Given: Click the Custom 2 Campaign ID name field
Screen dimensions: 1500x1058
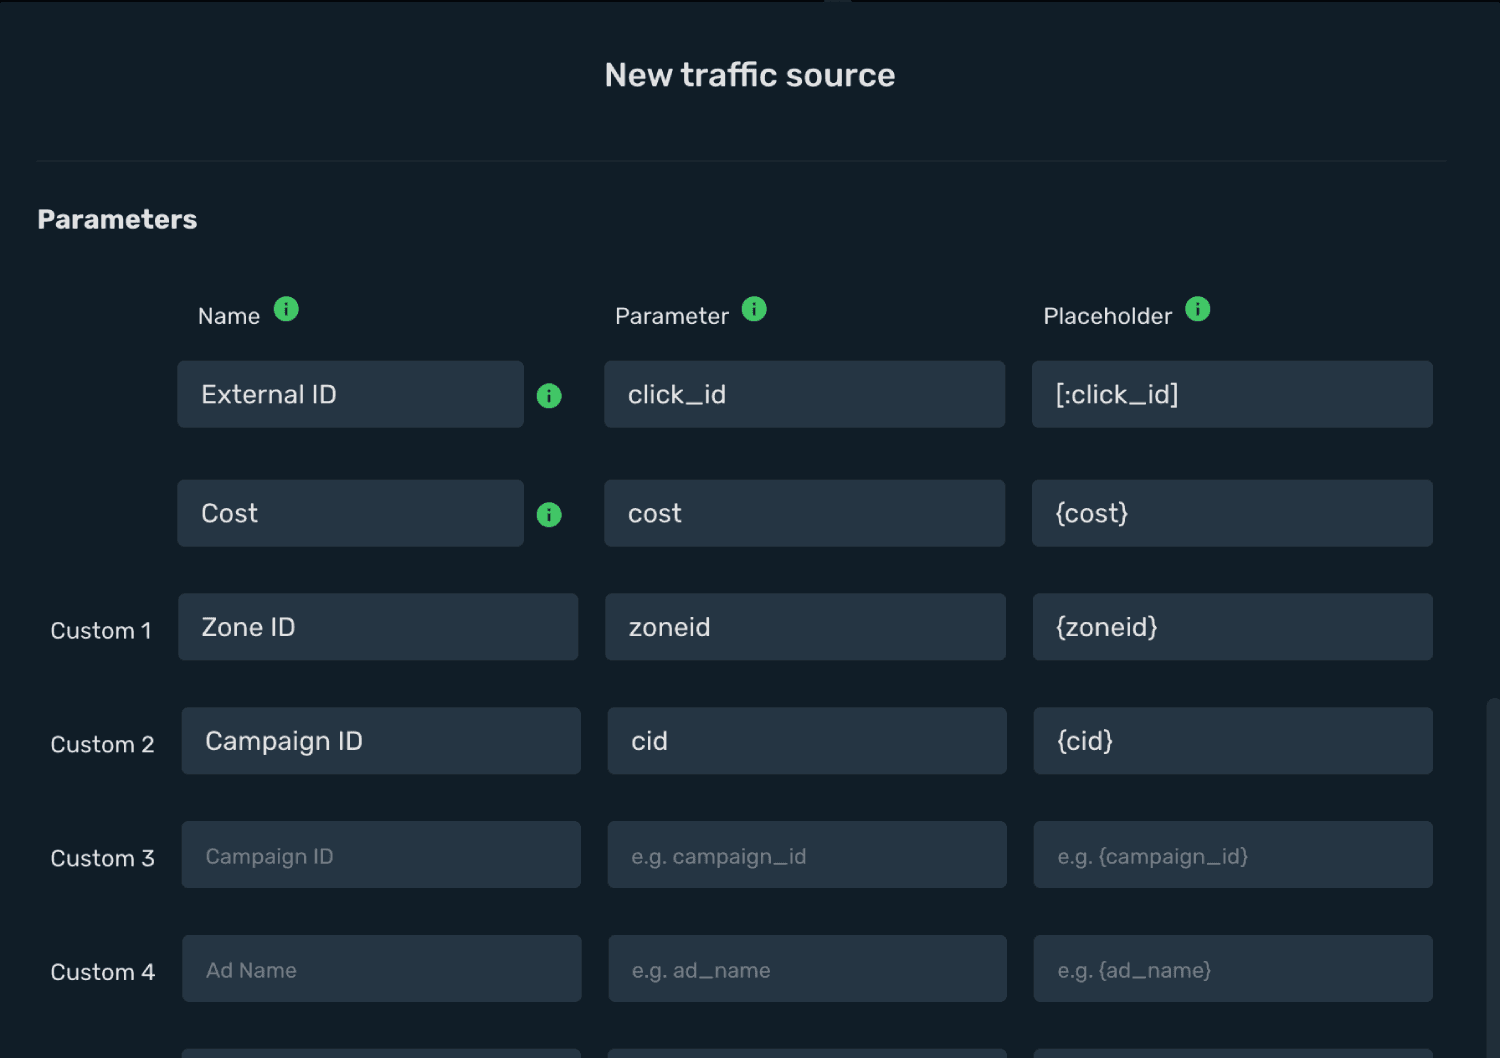Looking at the screenshot, I should click(381, 741).
